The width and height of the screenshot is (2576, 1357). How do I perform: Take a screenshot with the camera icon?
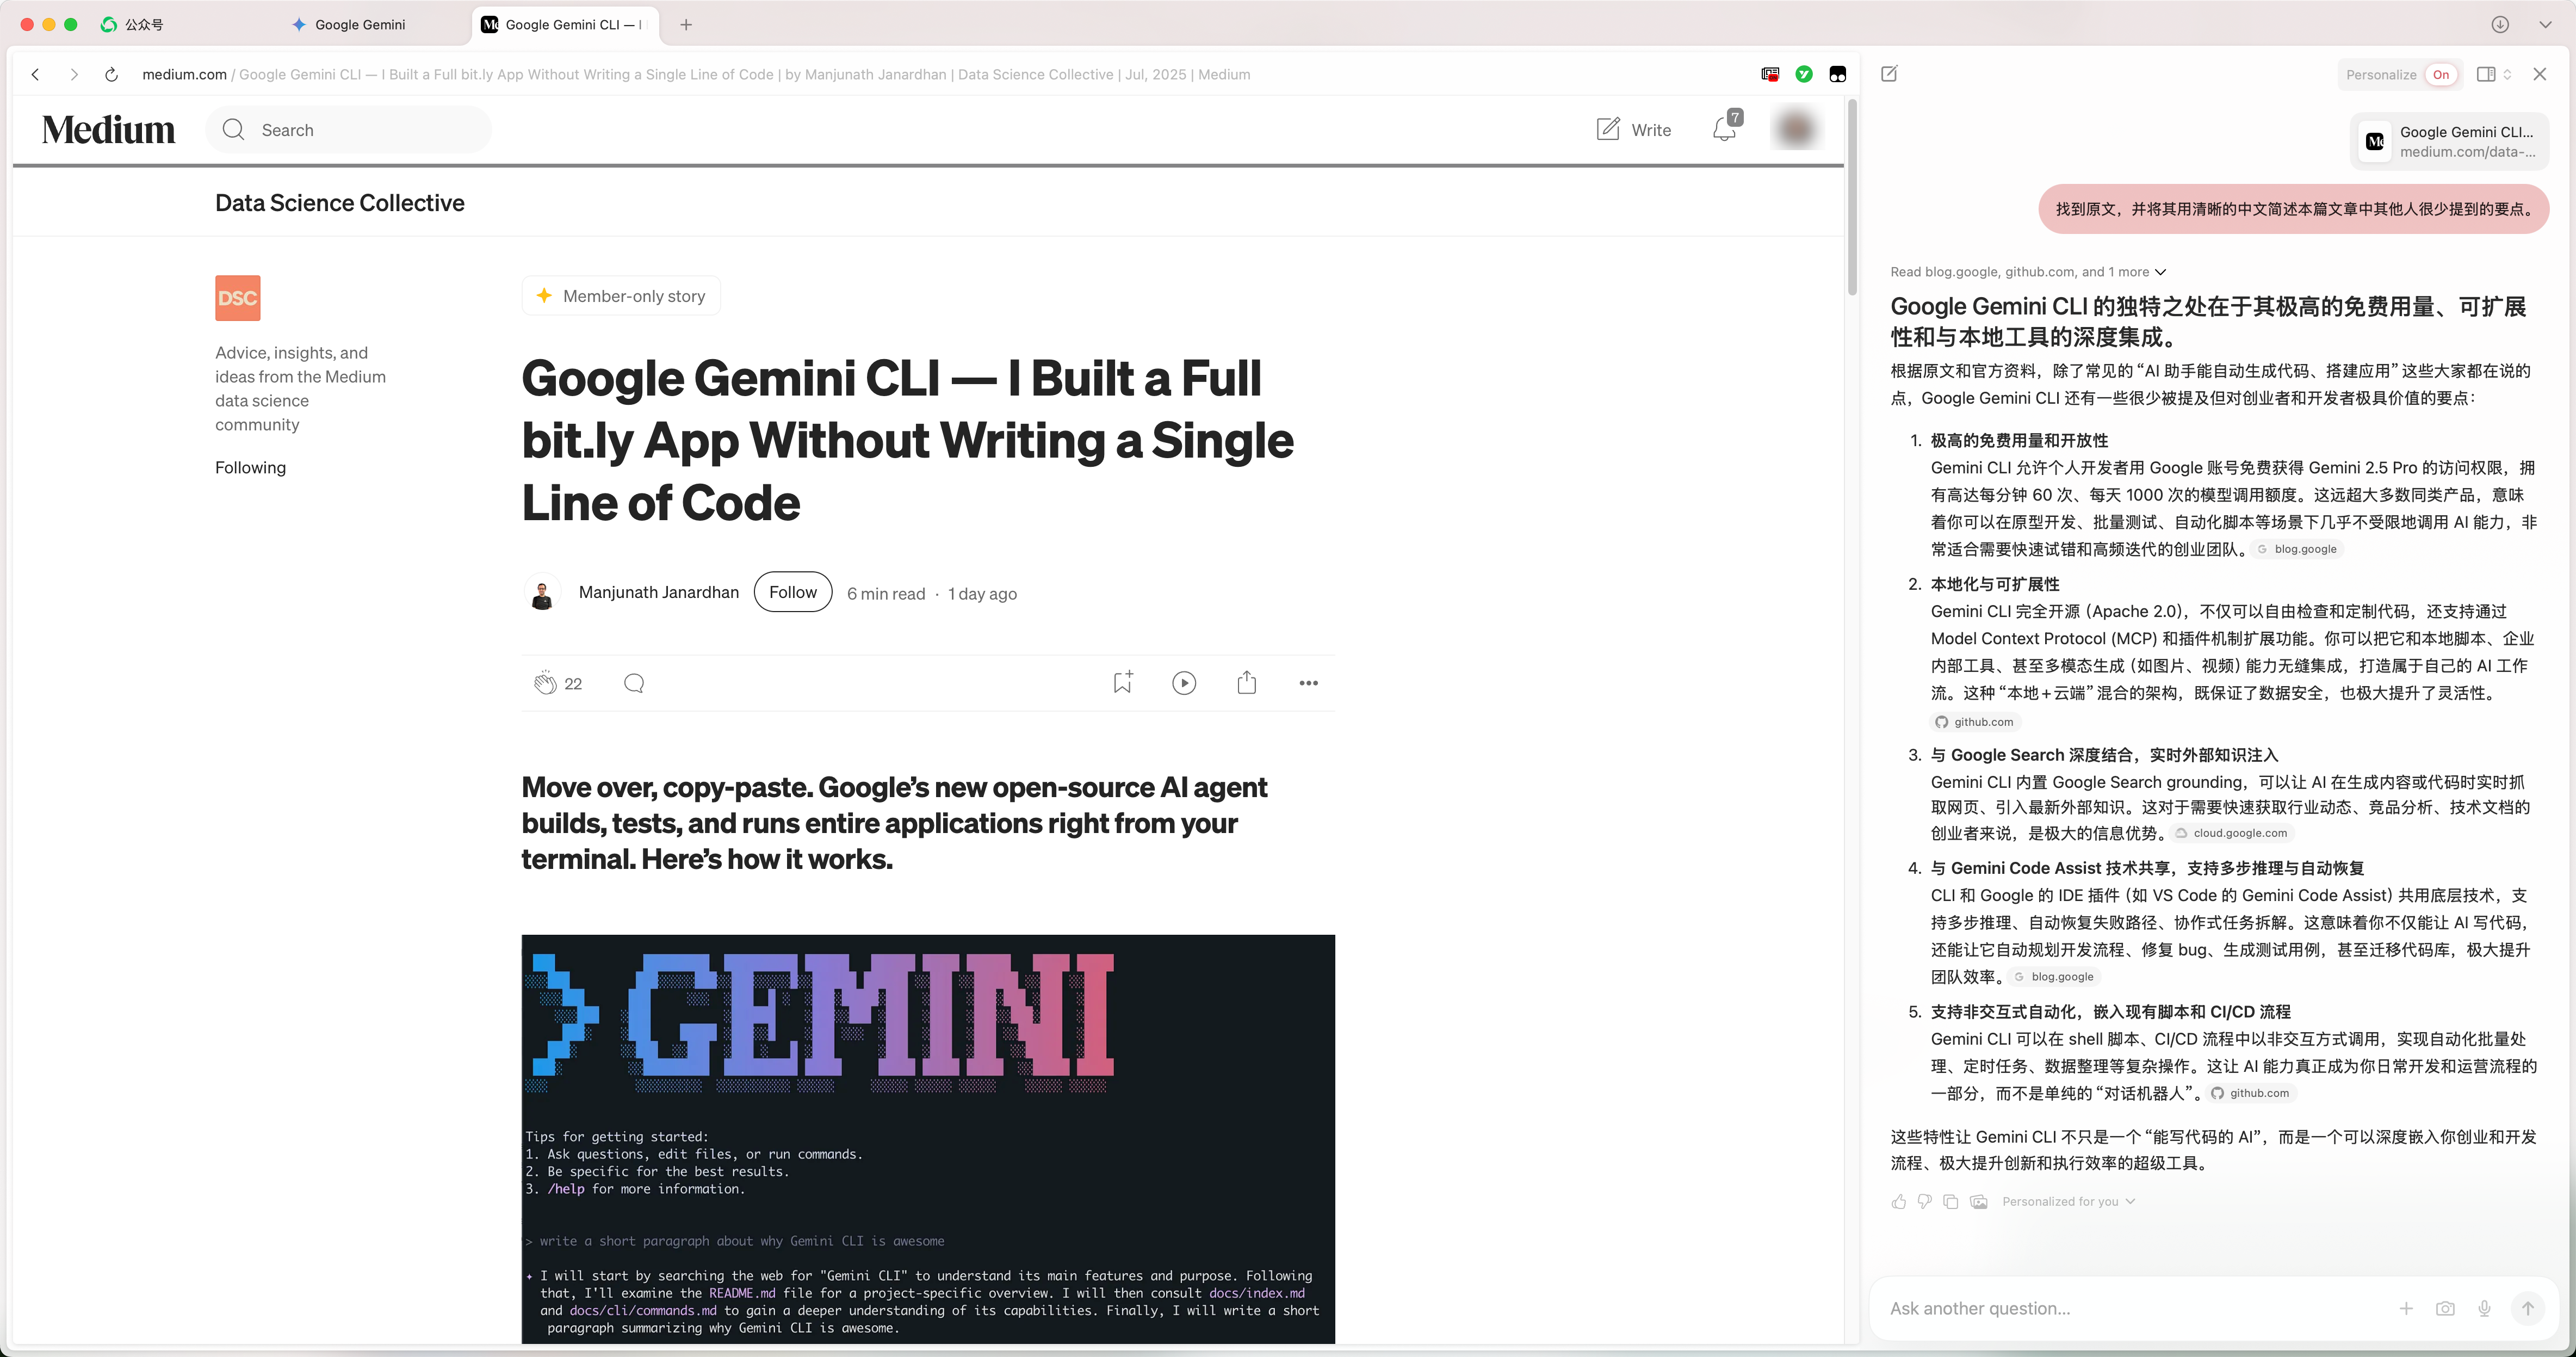2445,1308
